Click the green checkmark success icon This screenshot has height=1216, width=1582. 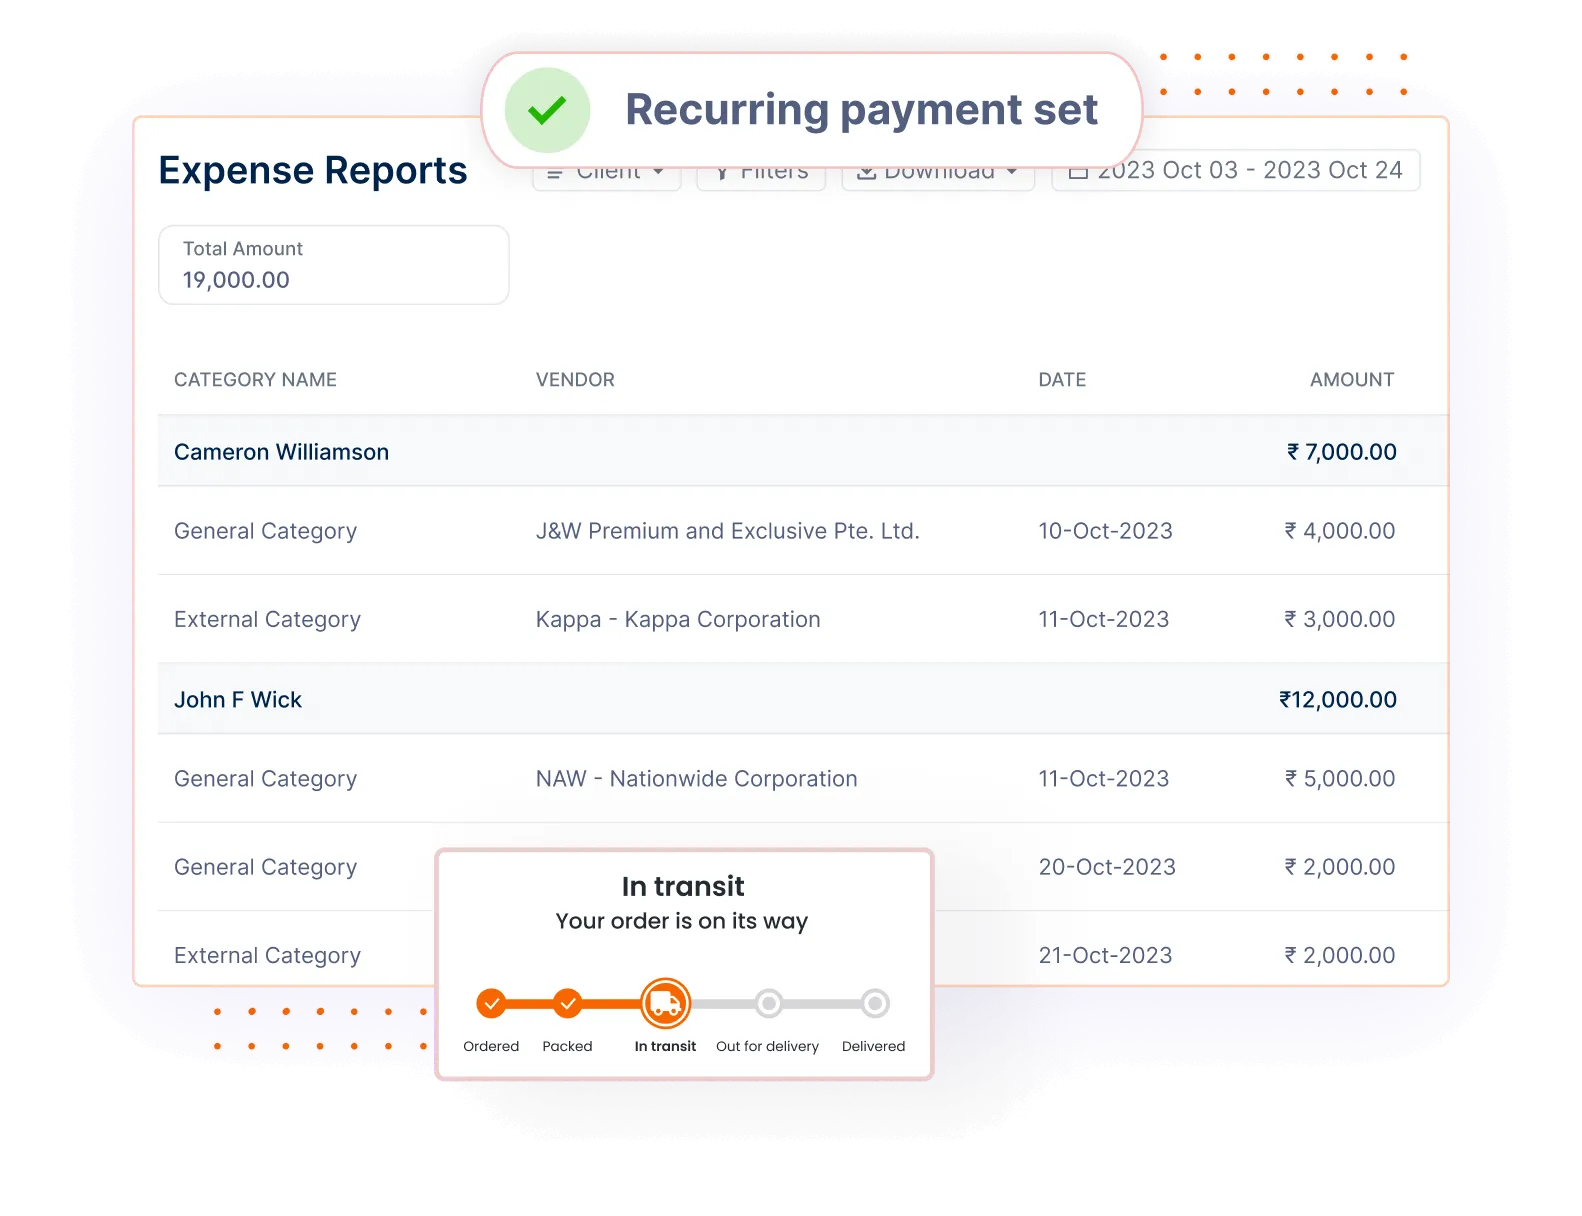click(x=547, y=110)
